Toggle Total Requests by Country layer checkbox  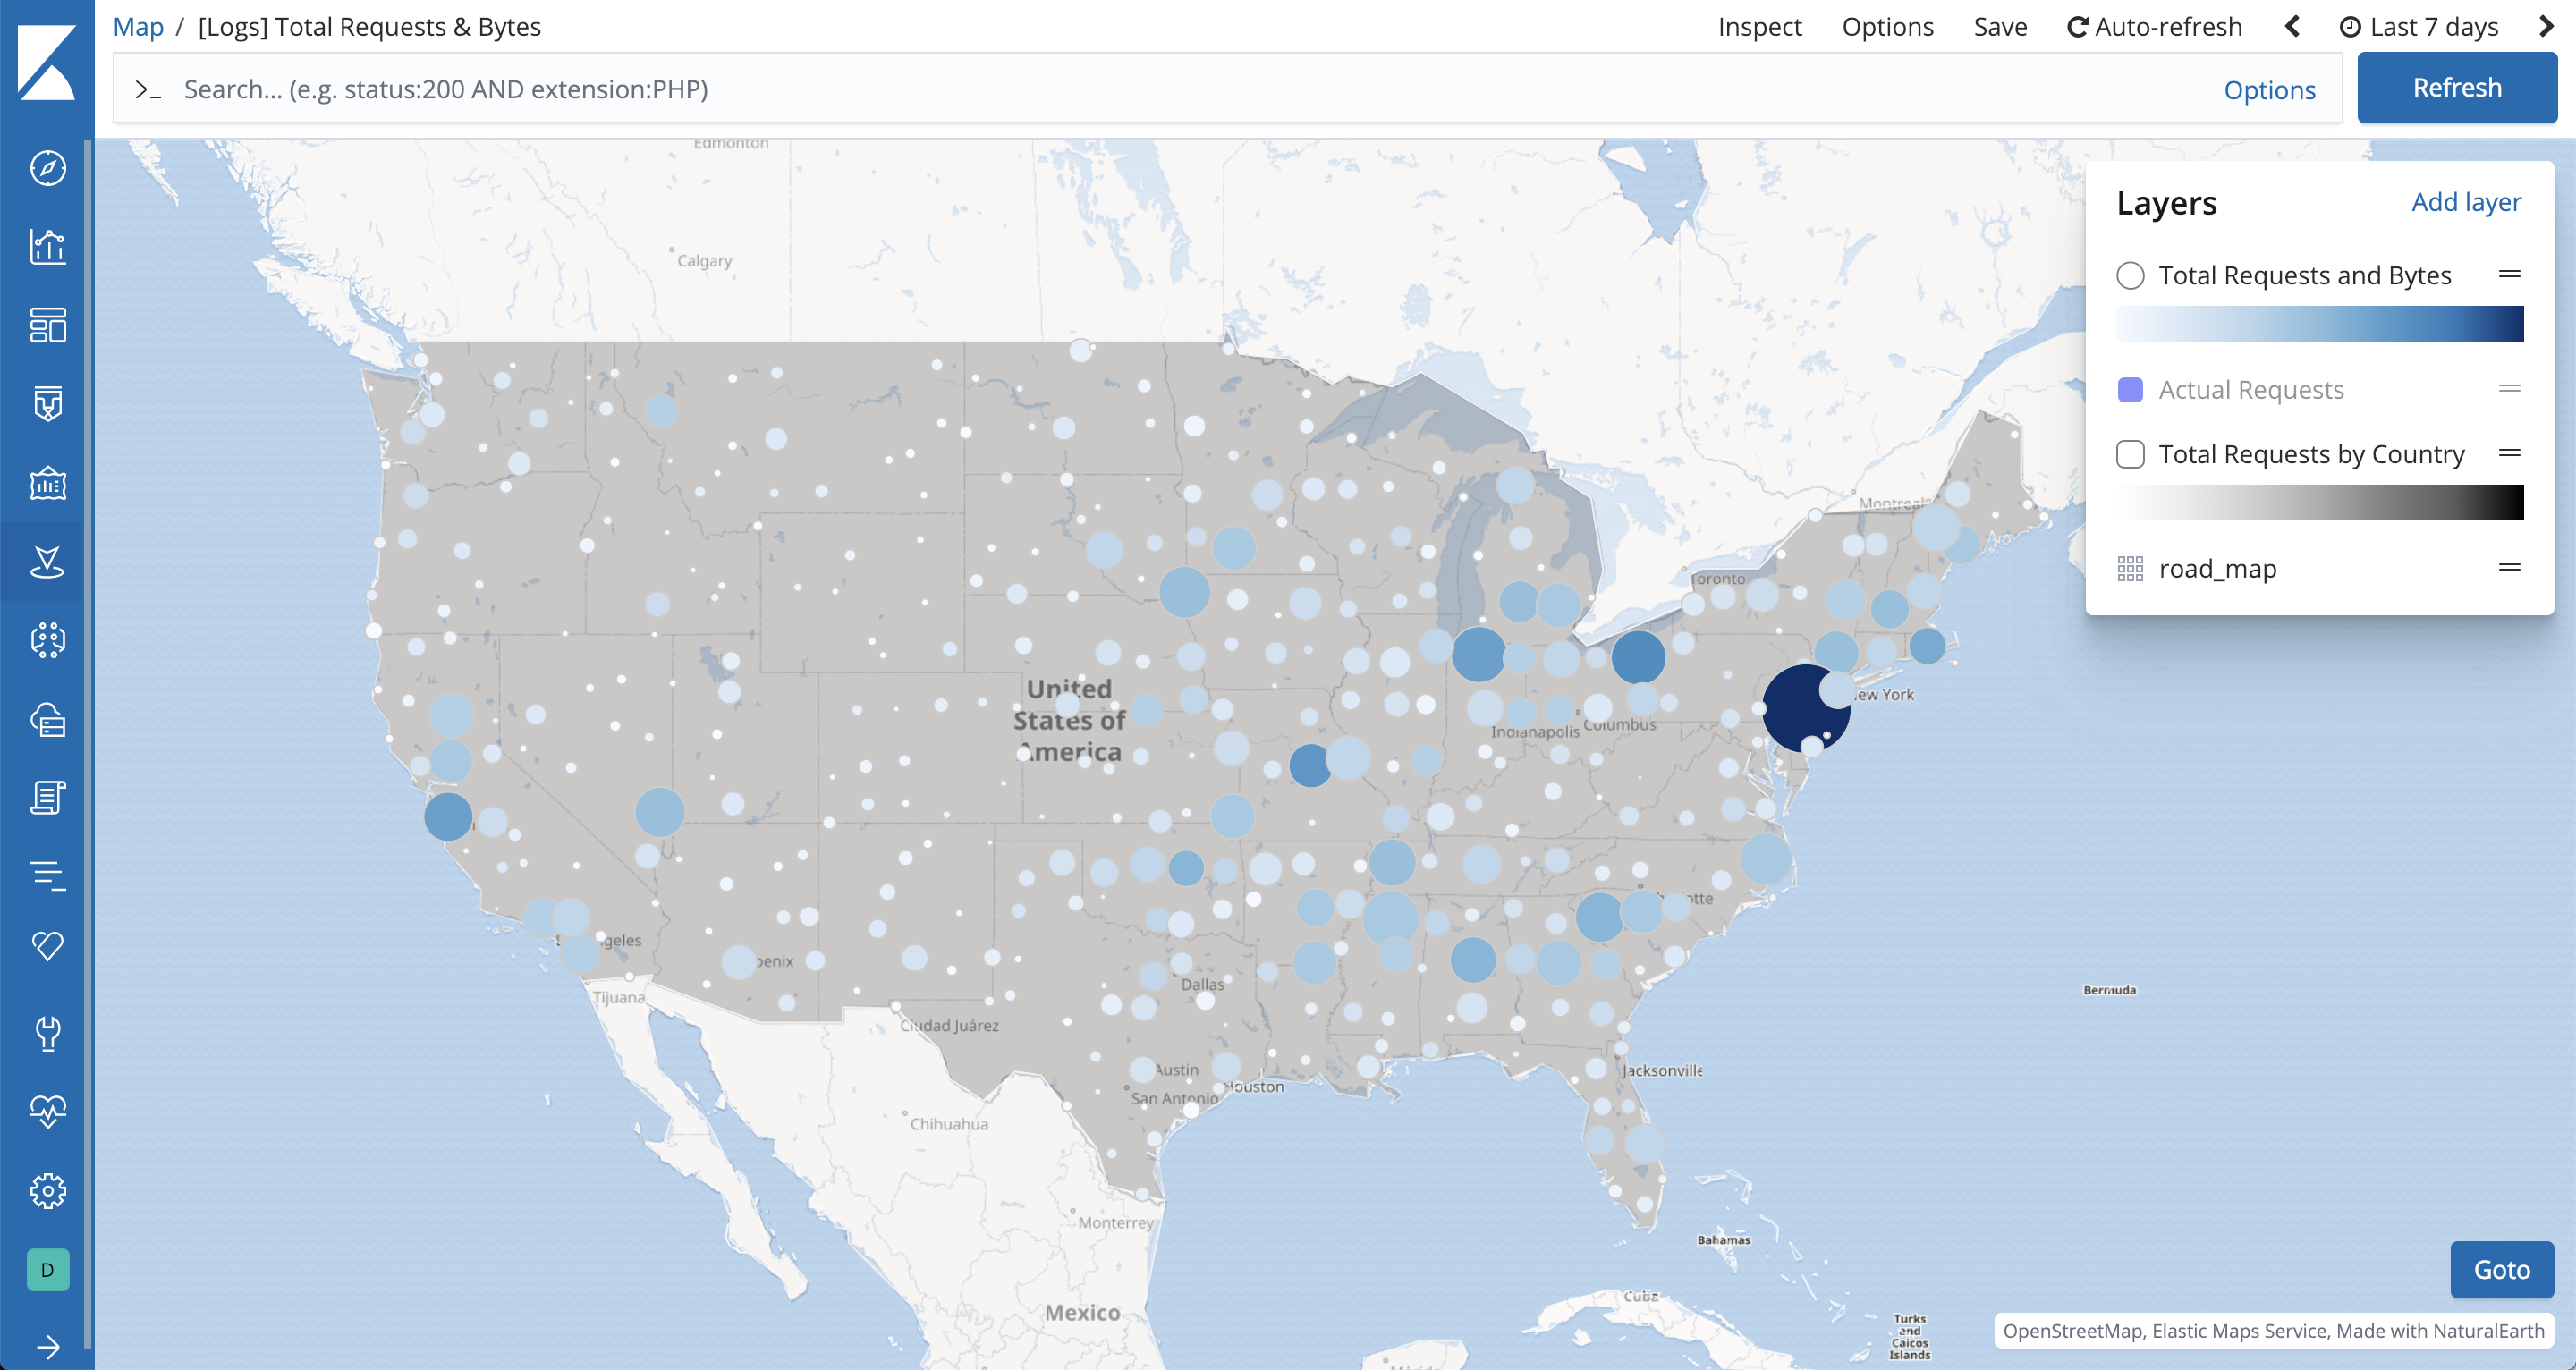(2130, 455)
